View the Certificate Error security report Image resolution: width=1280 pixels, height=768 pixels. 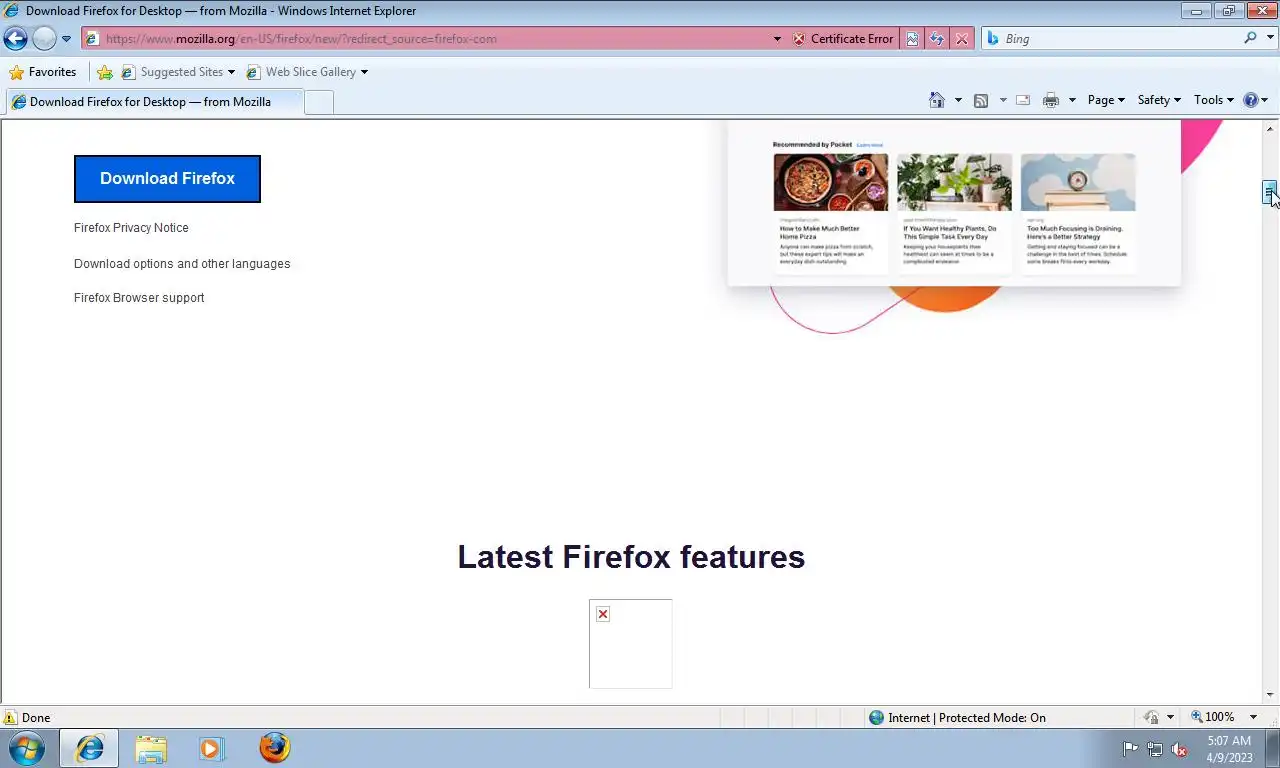pyautogui.click(x=843, y=39)
